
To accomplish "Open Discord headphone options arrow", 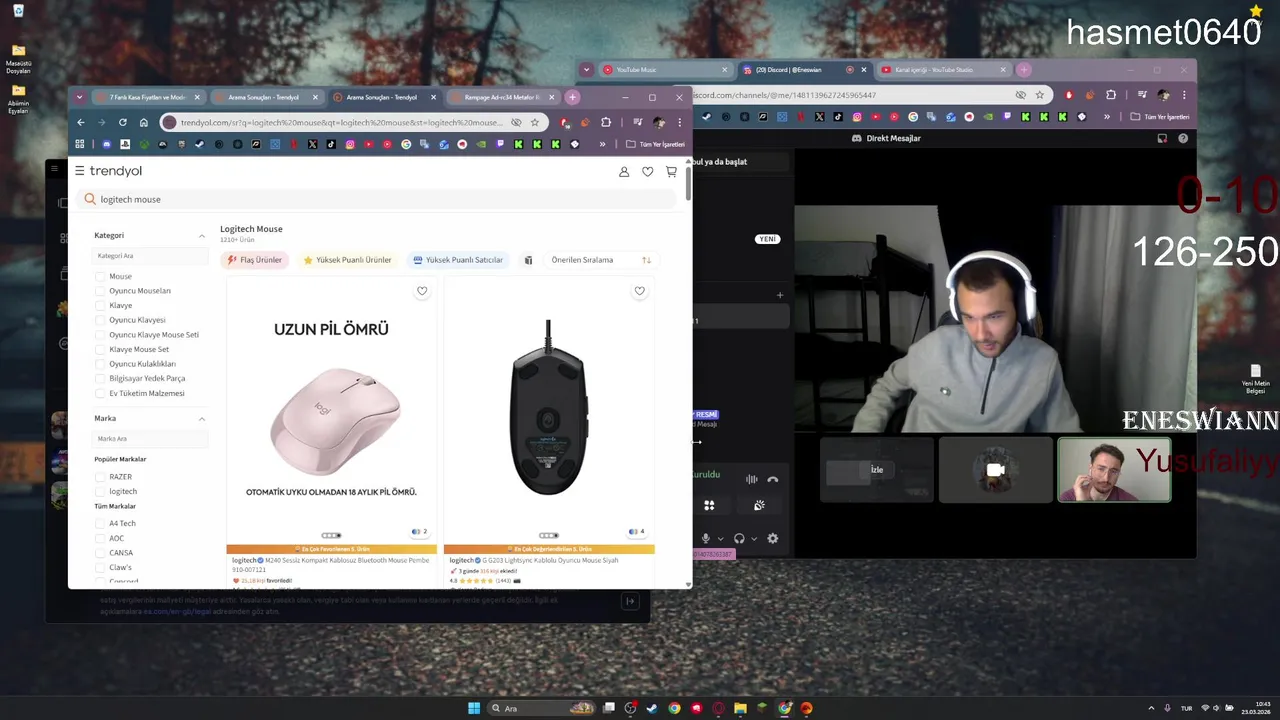I will coord(754,538).
